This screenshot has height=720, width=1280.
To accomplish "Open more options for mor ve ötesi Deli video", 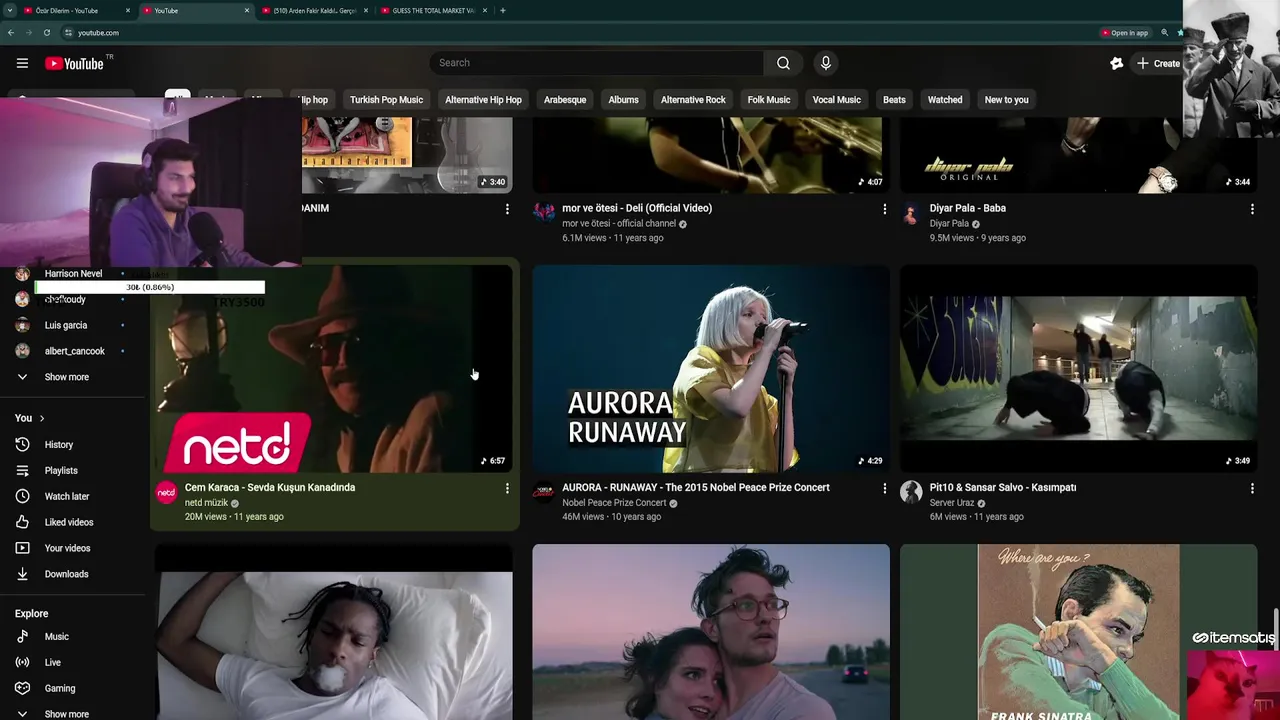I will click(x=884, y=209).
